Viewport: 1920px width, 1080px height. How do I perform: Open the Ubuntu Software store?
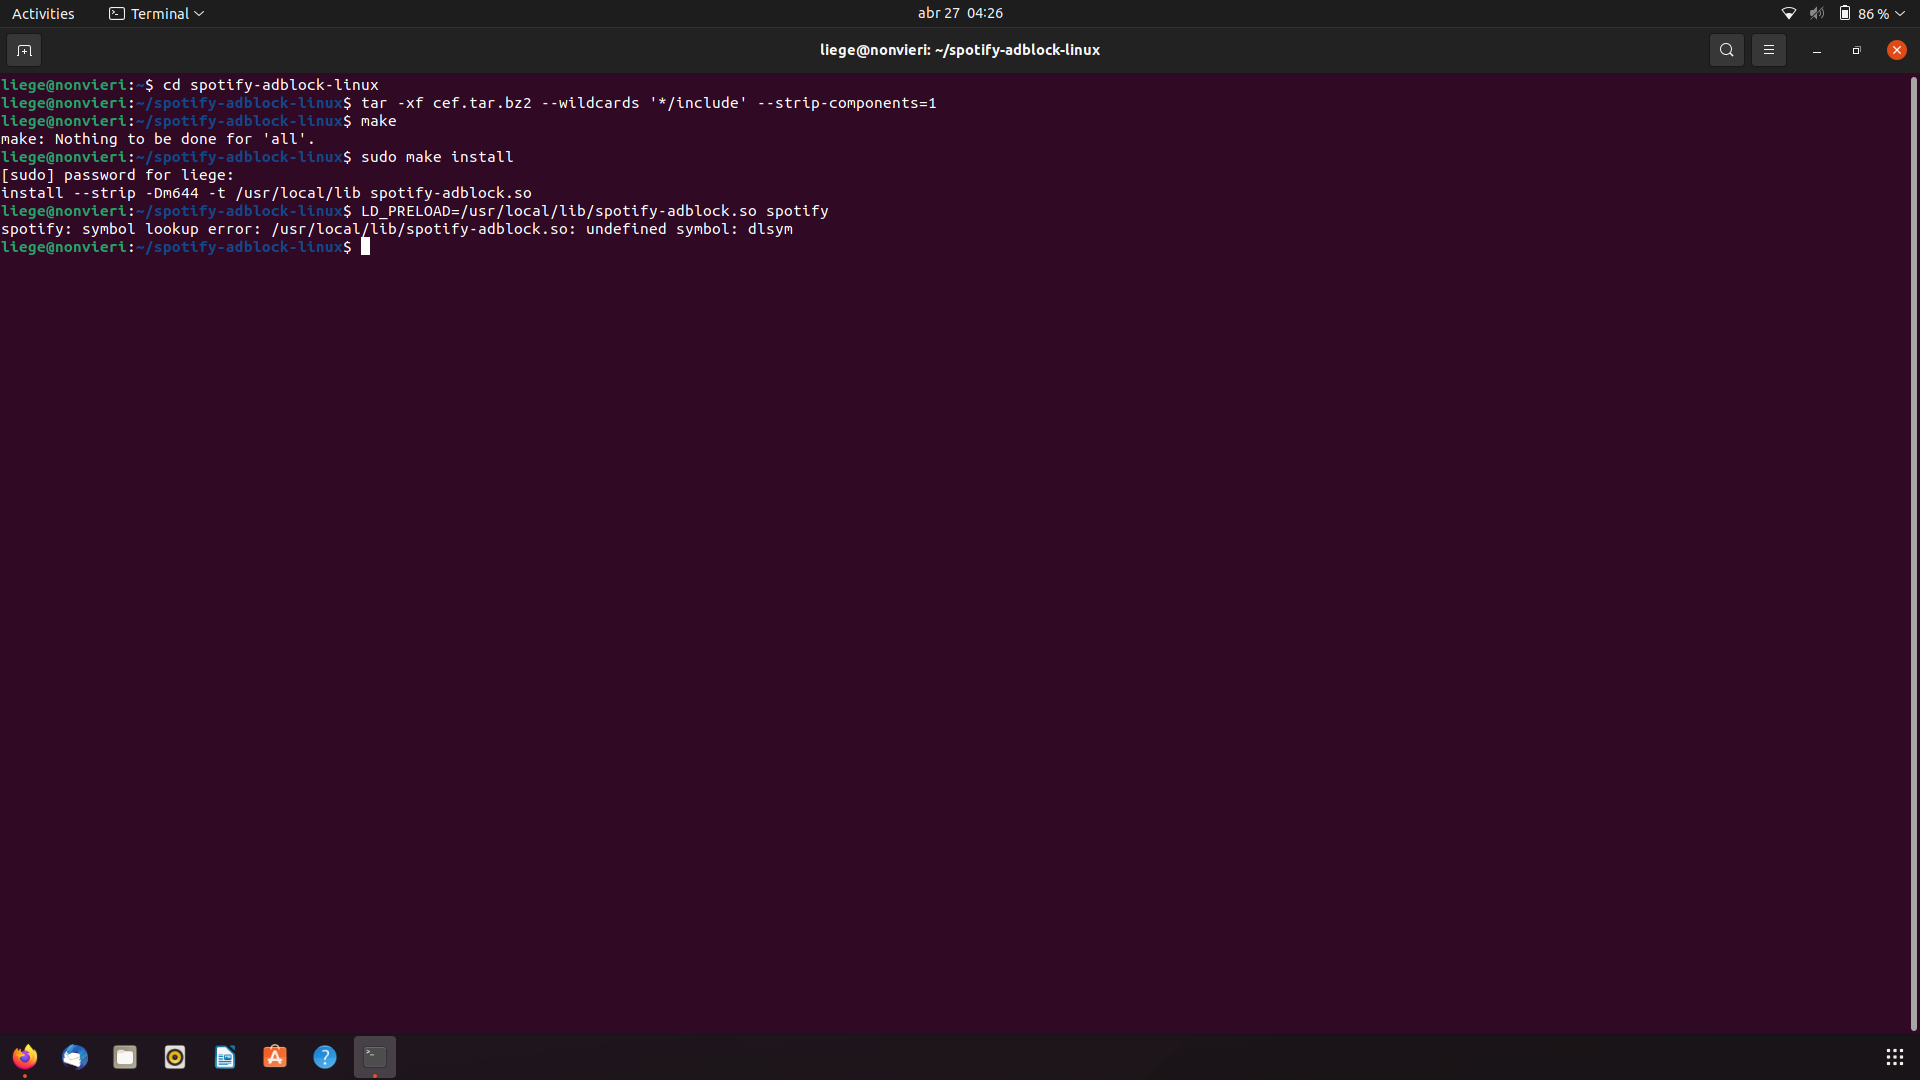pos(274,1057)
